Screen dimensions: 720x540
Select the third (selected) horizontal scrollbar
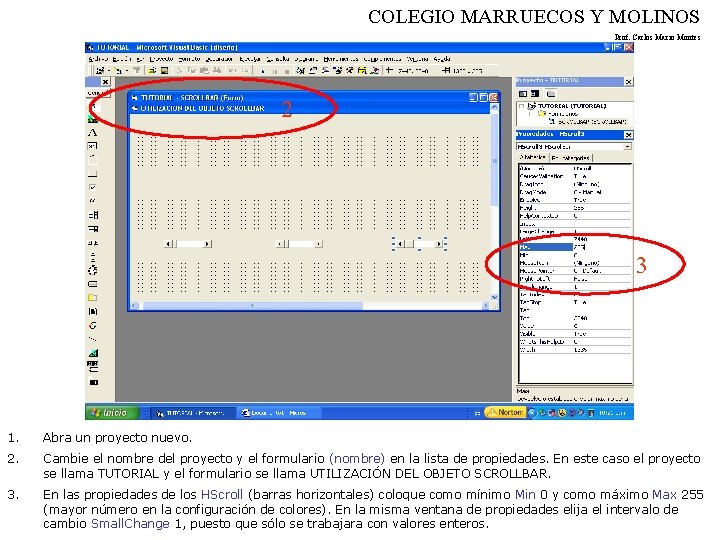419,244
